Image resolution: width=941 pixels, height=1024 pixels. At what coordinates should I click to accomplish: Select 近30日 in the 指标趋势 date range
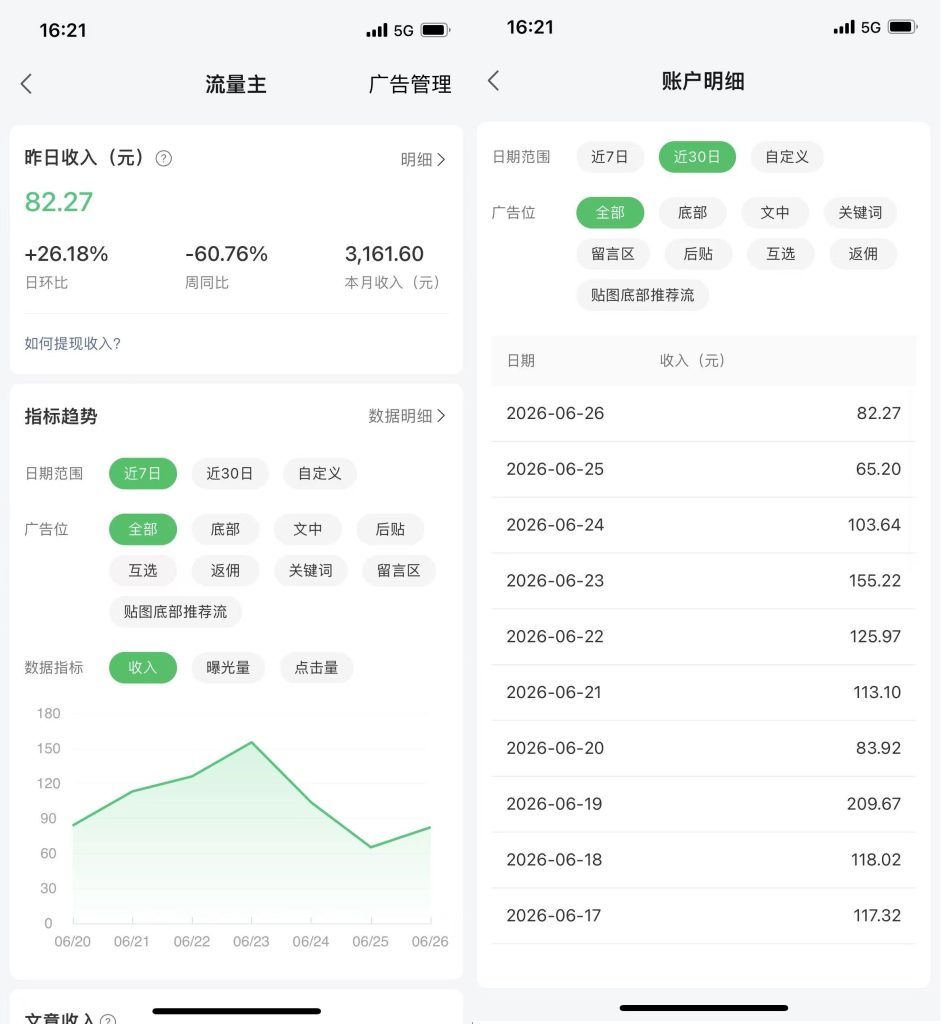(229, 473)
